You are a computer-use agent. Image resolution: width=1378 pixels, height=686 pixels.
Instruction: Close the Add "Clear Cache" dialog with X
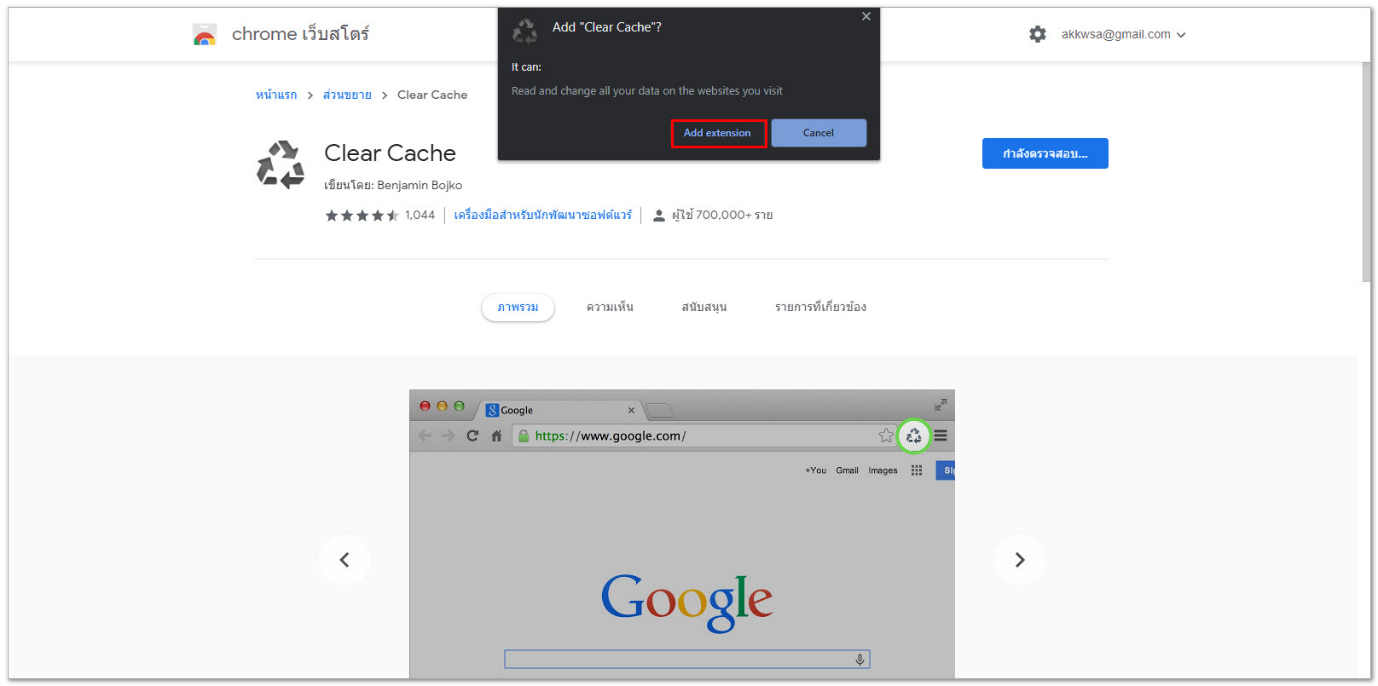[866, 16]
